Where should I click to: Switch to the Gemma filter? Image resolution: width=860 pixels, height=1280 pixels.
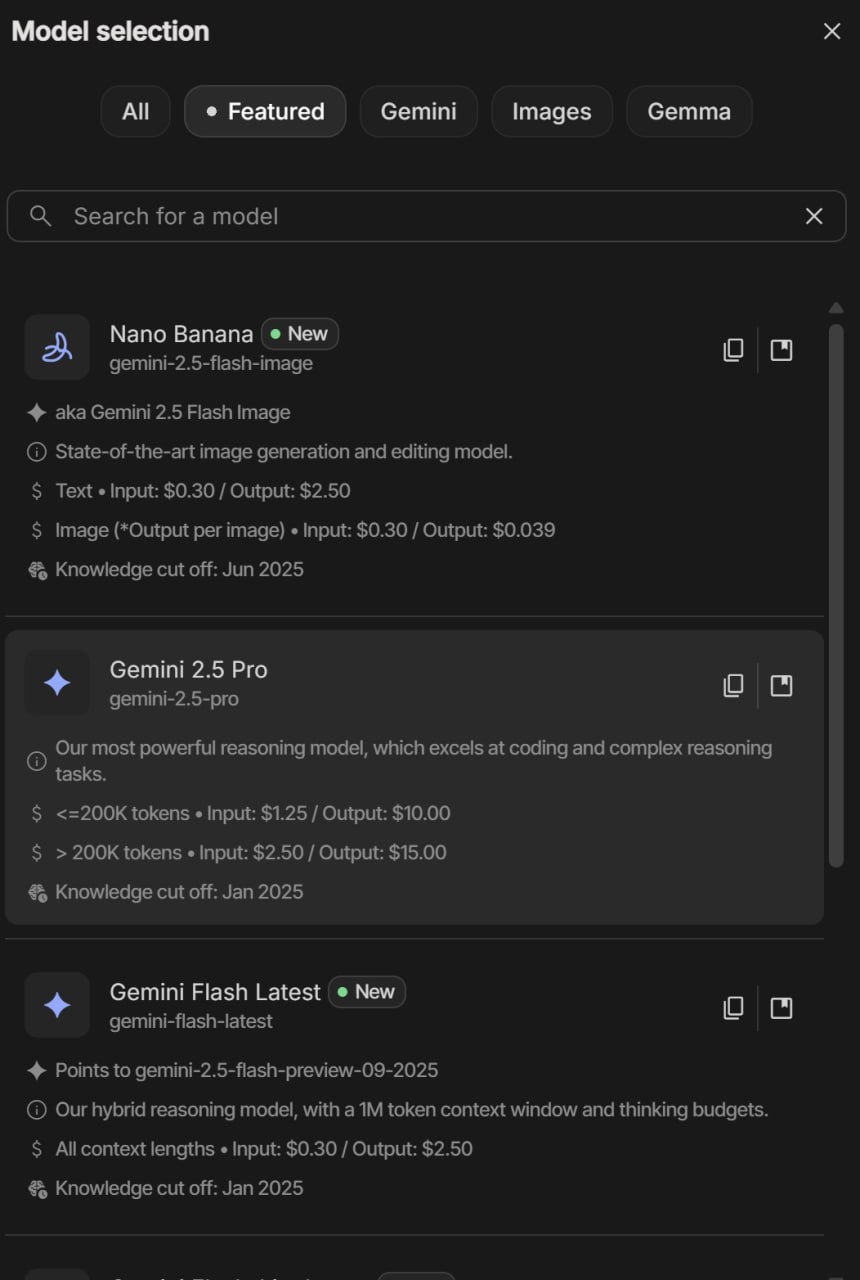click(689, 111)
